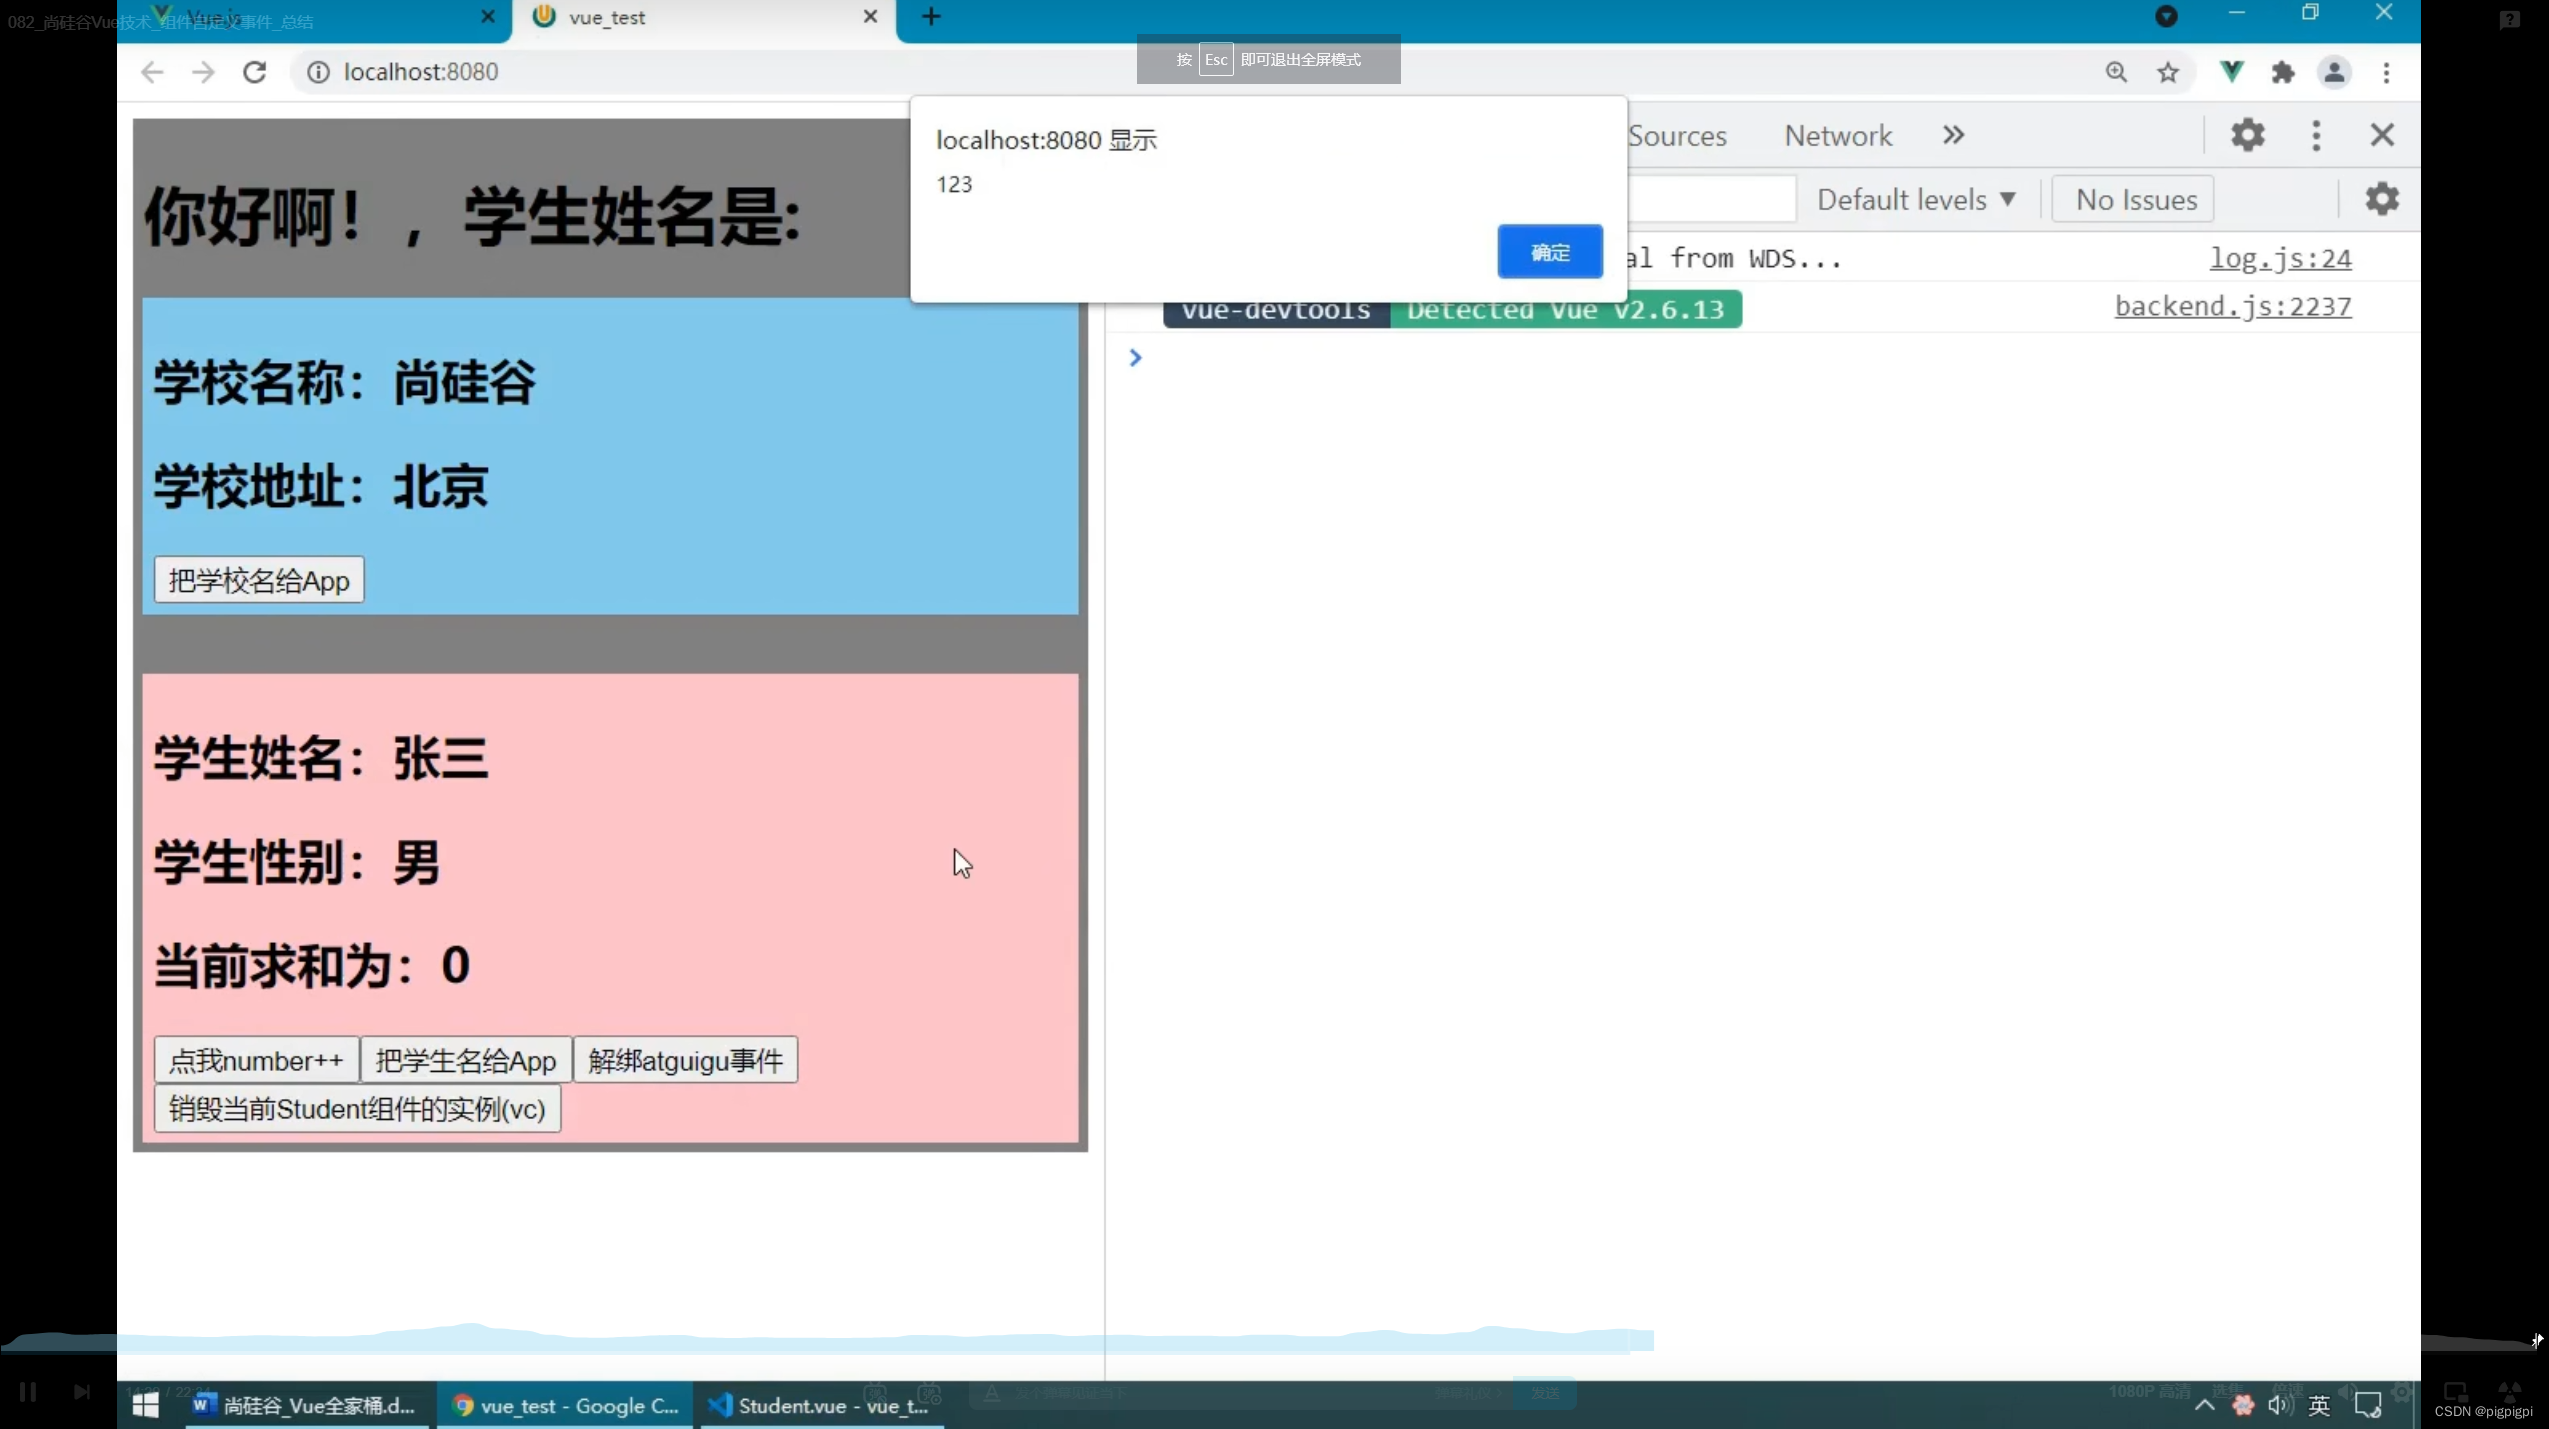Expand the No Issues dropdown filter
This screenshot has width=2549, height=1429.
tap(2136, 198)
